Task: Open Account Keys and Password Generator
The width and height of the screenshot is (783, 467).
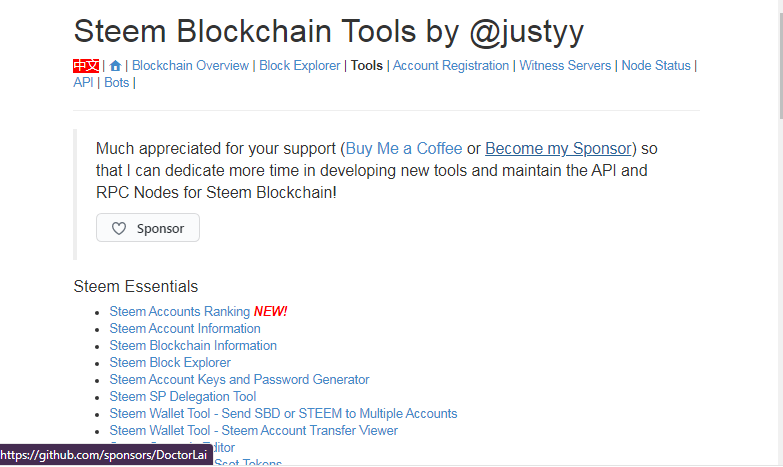Action: [x=239, y=380]
